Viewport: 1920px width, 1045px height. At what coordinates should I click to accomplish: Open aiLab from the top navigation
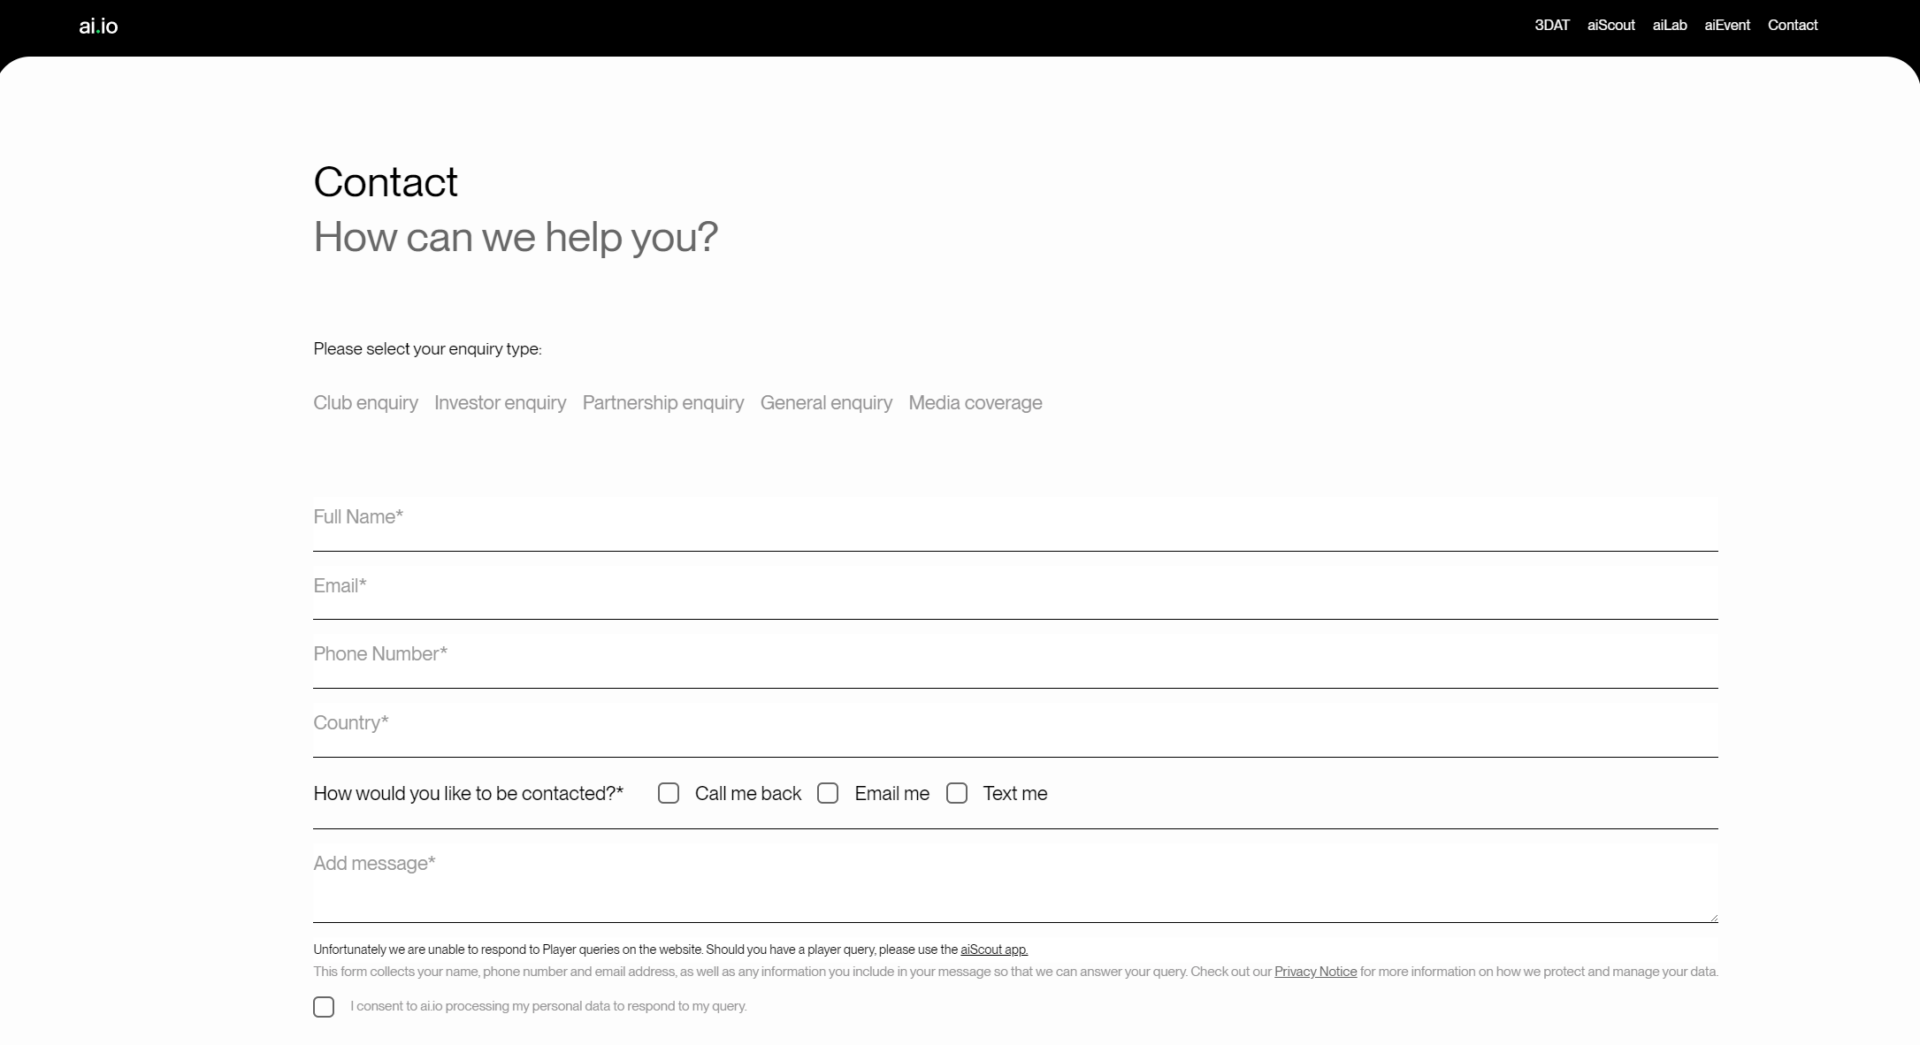(x=1669, y=25)
